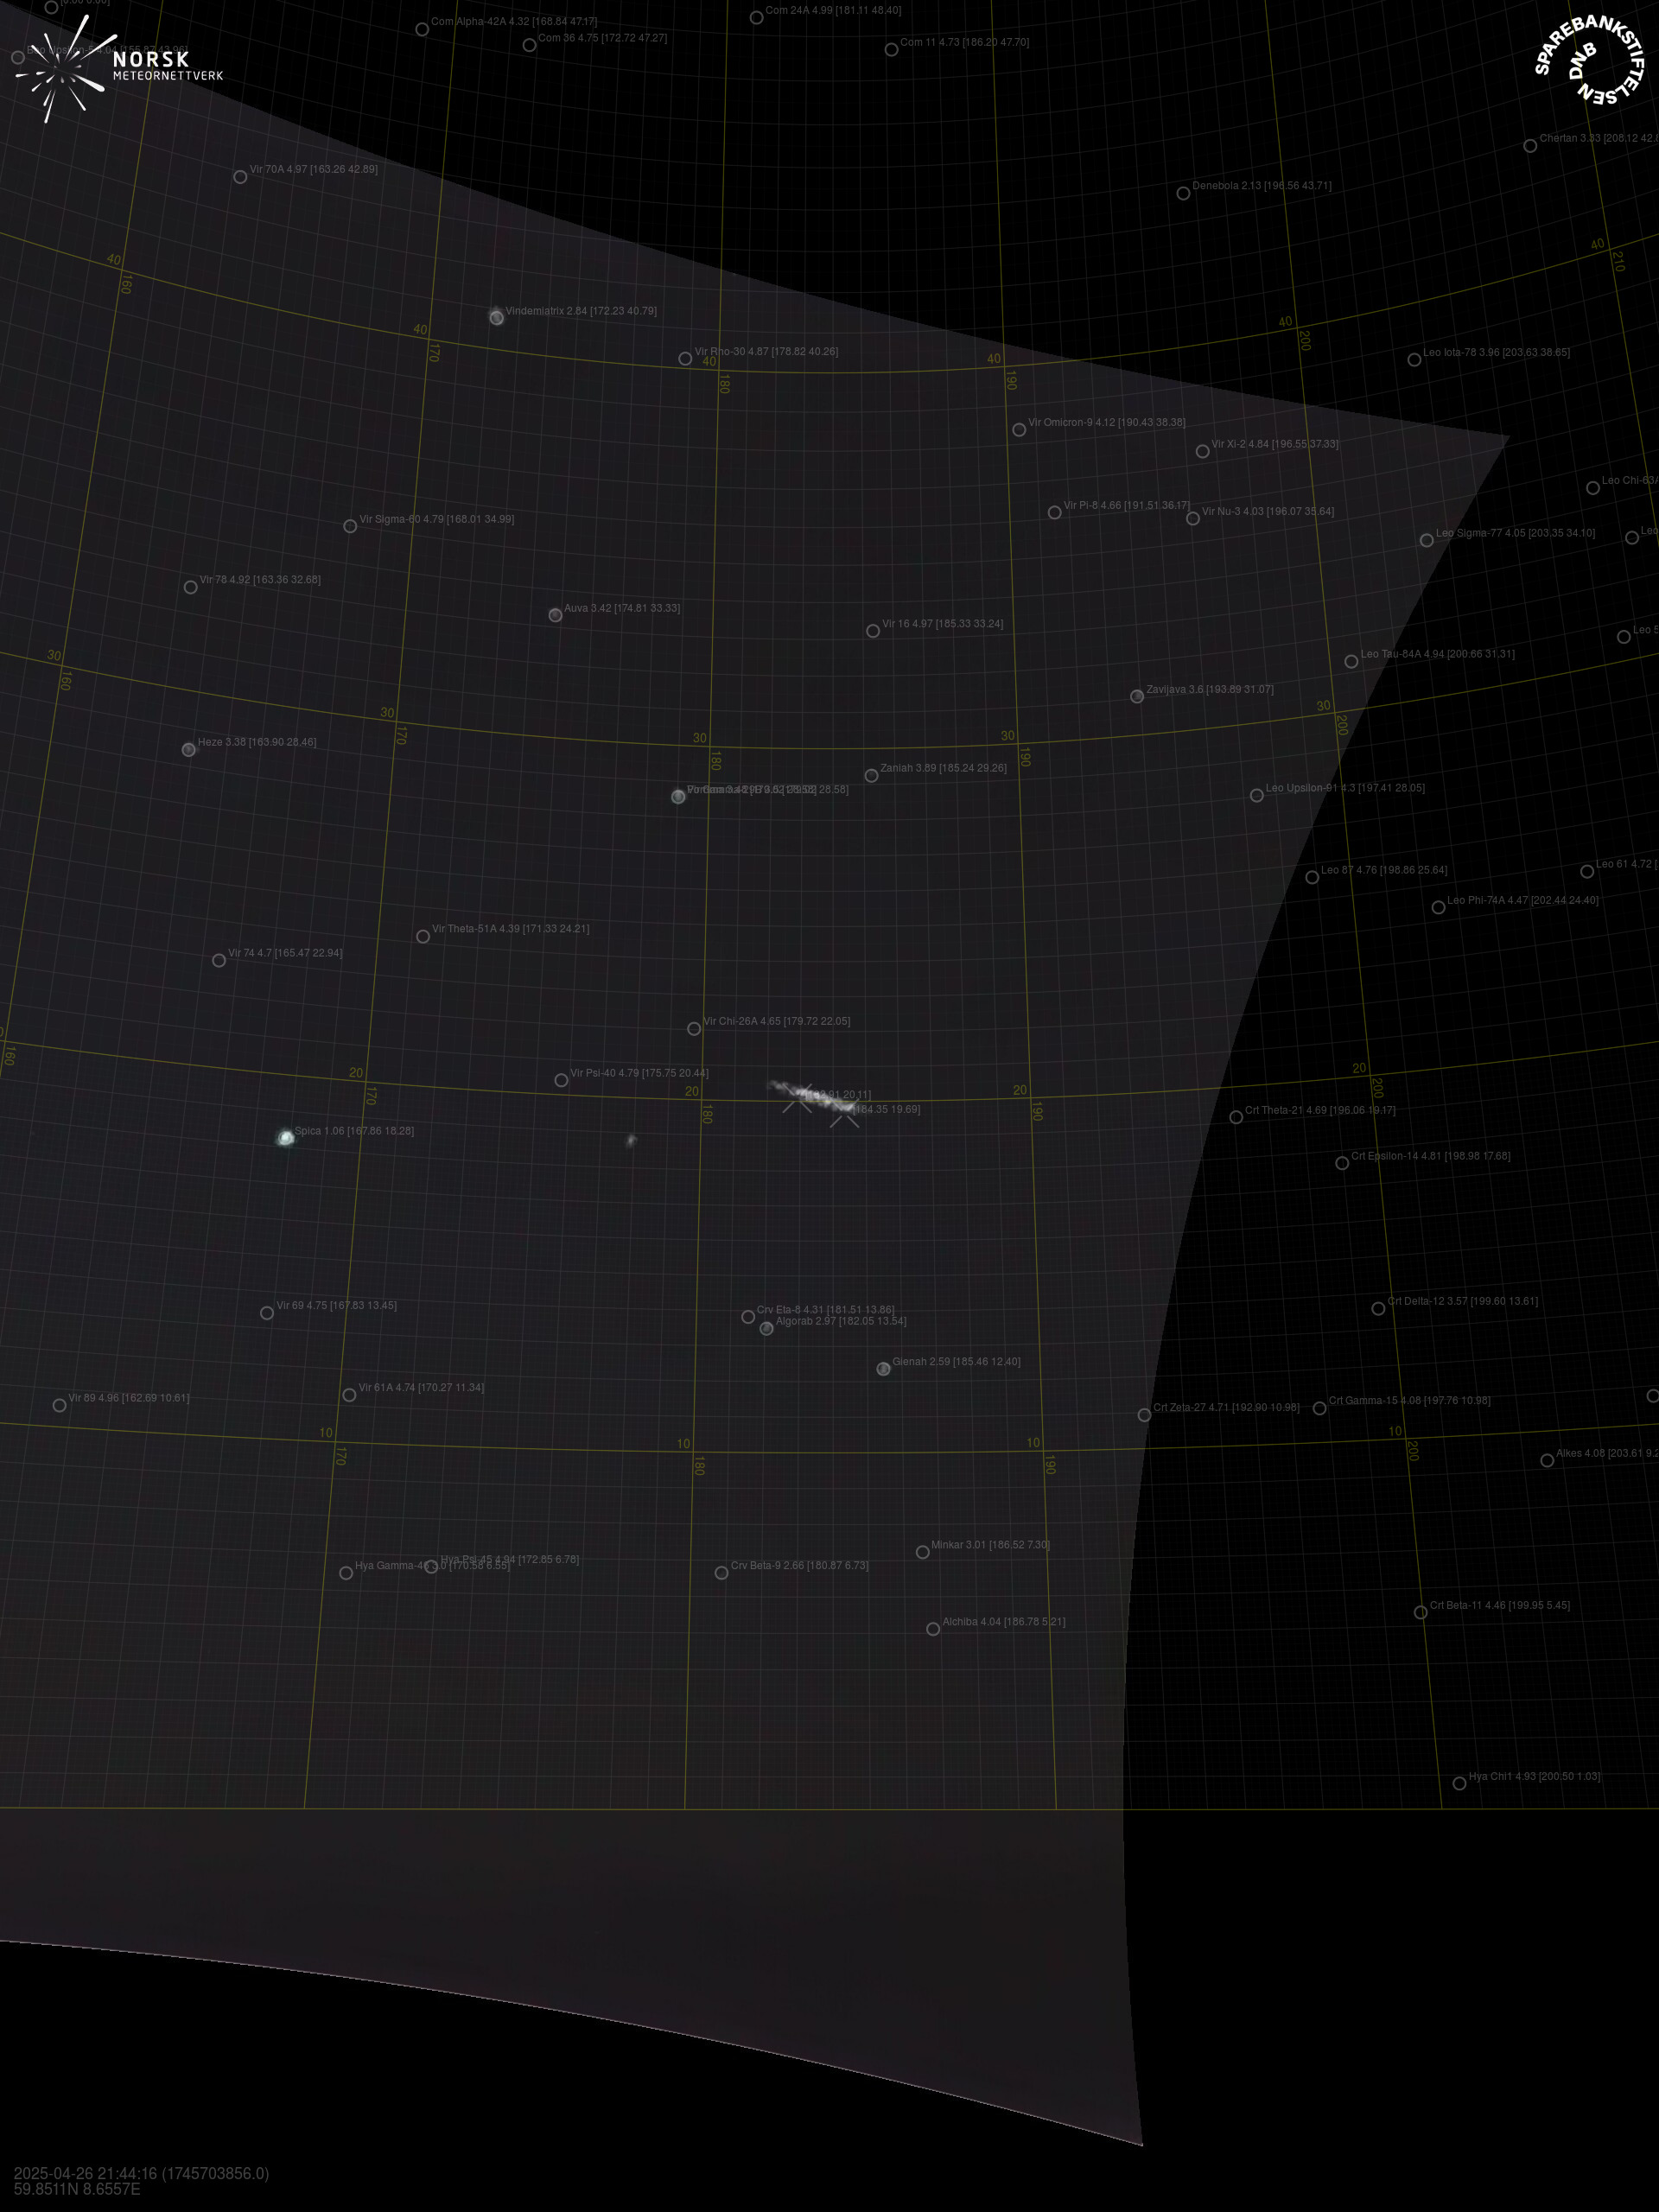Select the Chertan star circle

pyautogui.click(x=1530, y=146)
